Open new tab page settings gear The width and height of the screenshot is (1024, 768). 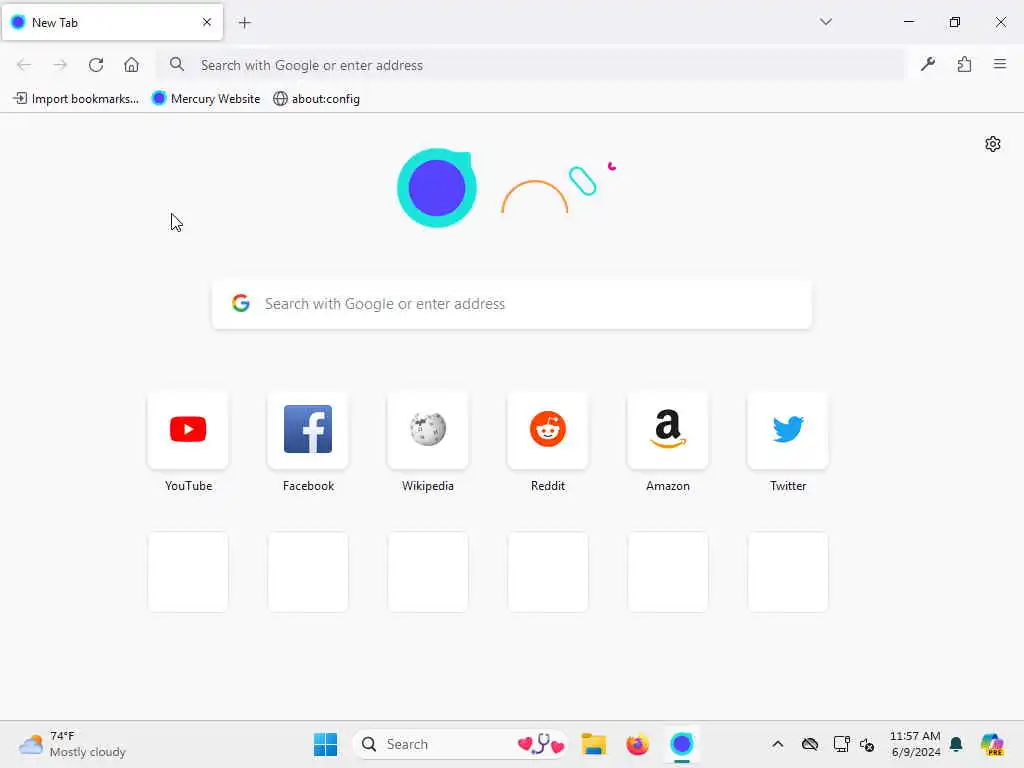click(993, 144)
